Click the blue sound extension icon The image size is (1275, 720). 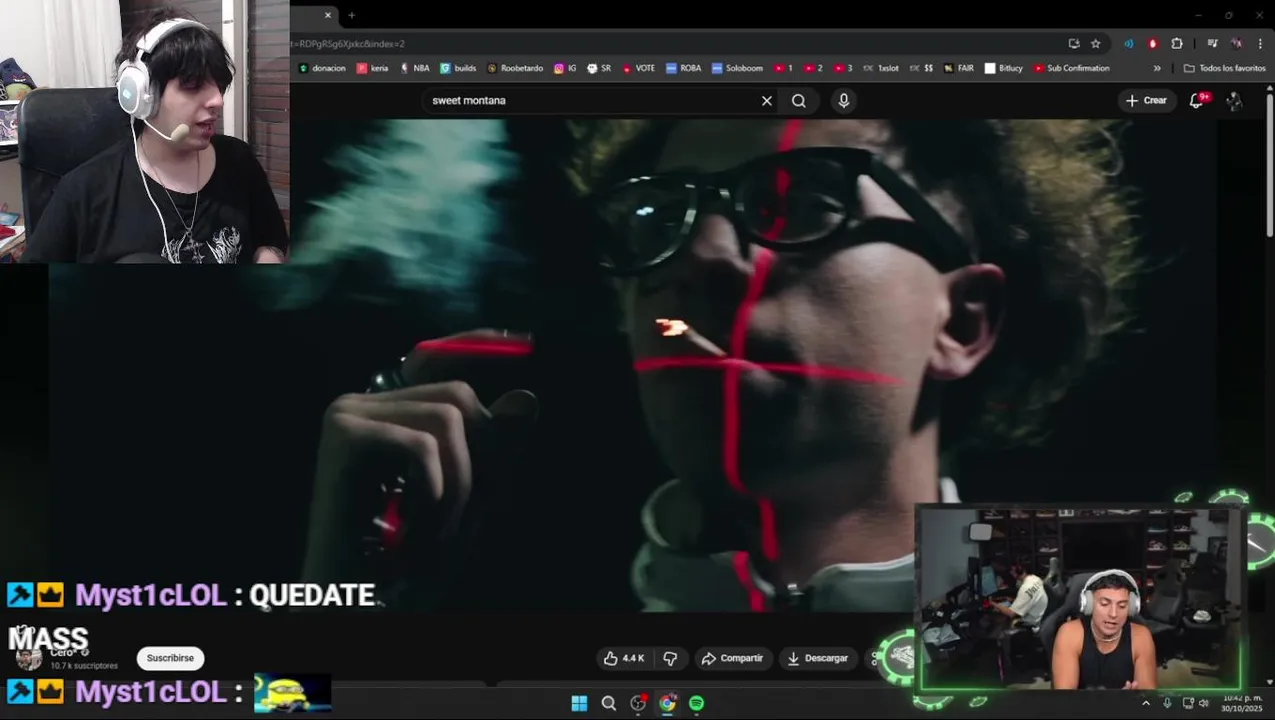pyautogui.click(x=1129, y=44)
